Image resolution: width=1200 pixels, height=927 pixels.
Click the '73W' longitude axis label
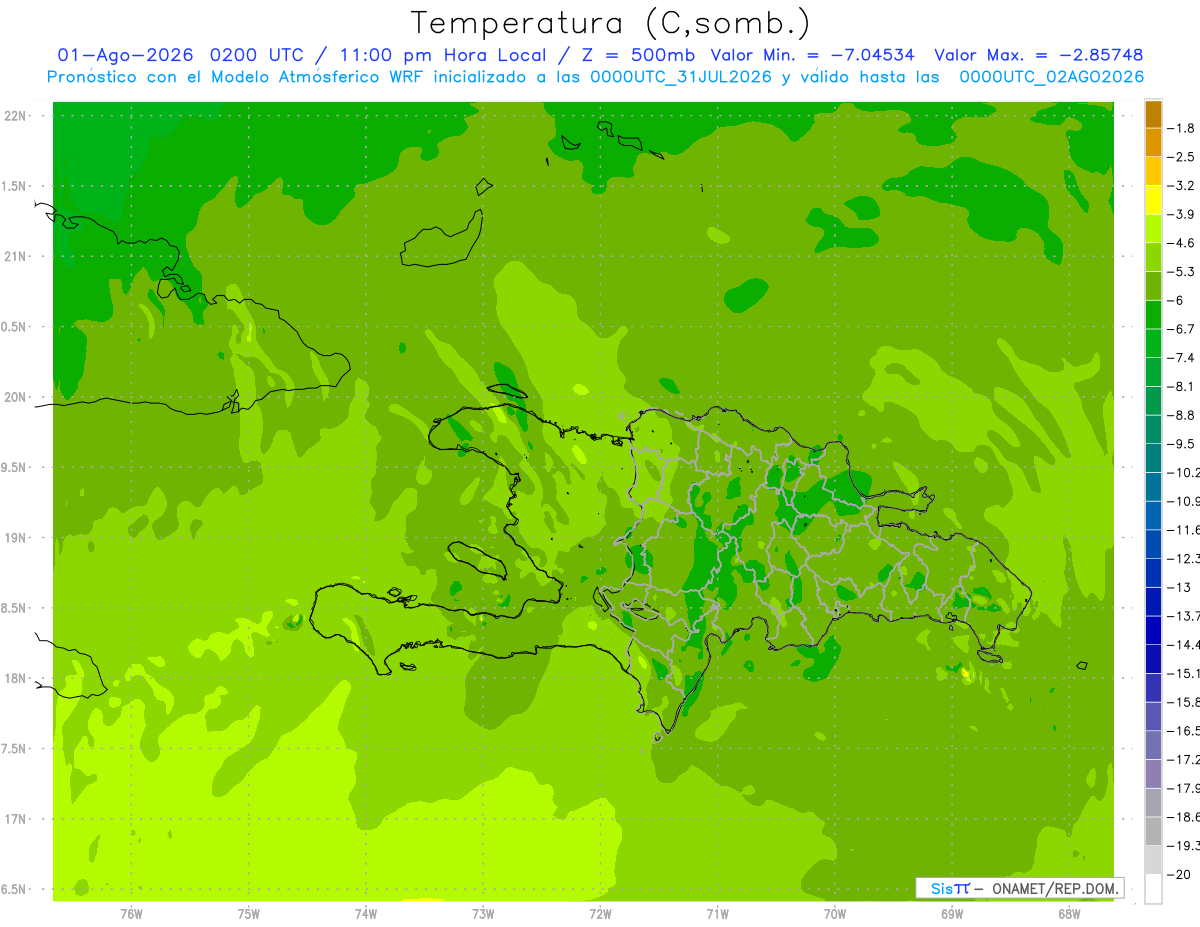482,913
